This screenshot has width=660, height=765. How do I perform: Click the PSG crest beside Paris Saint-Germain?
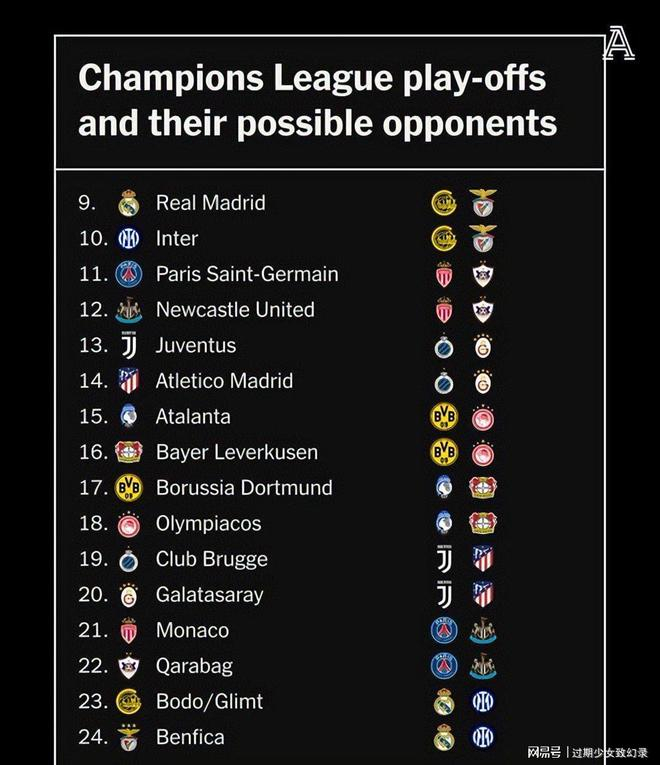pyautogui.click(x=128, y=274)
